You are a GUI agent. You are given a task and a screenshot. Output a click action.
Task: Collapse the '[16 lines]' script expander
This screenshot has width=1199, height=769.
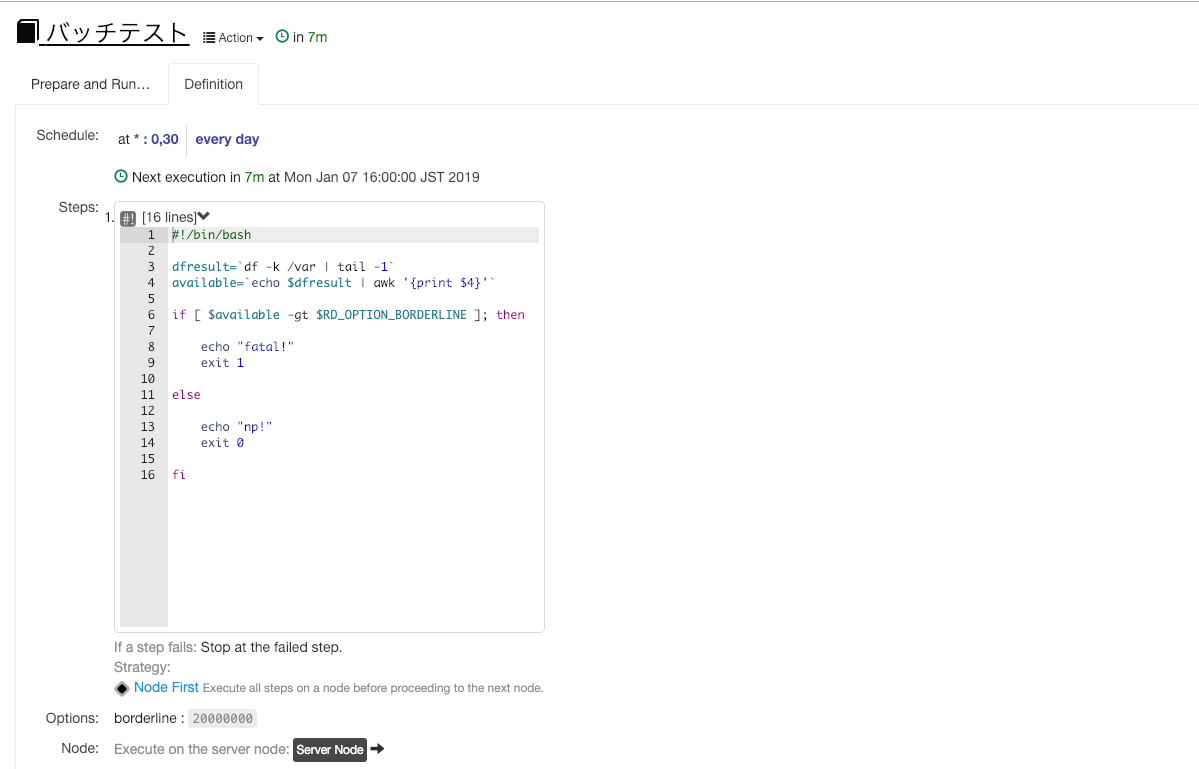coord(176,217)
